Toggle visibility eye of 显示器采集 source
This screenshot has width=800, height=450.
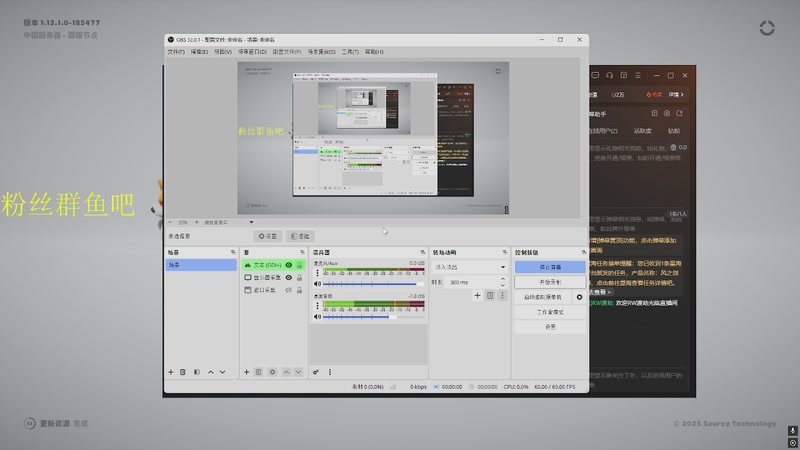[x=289, y=278]
